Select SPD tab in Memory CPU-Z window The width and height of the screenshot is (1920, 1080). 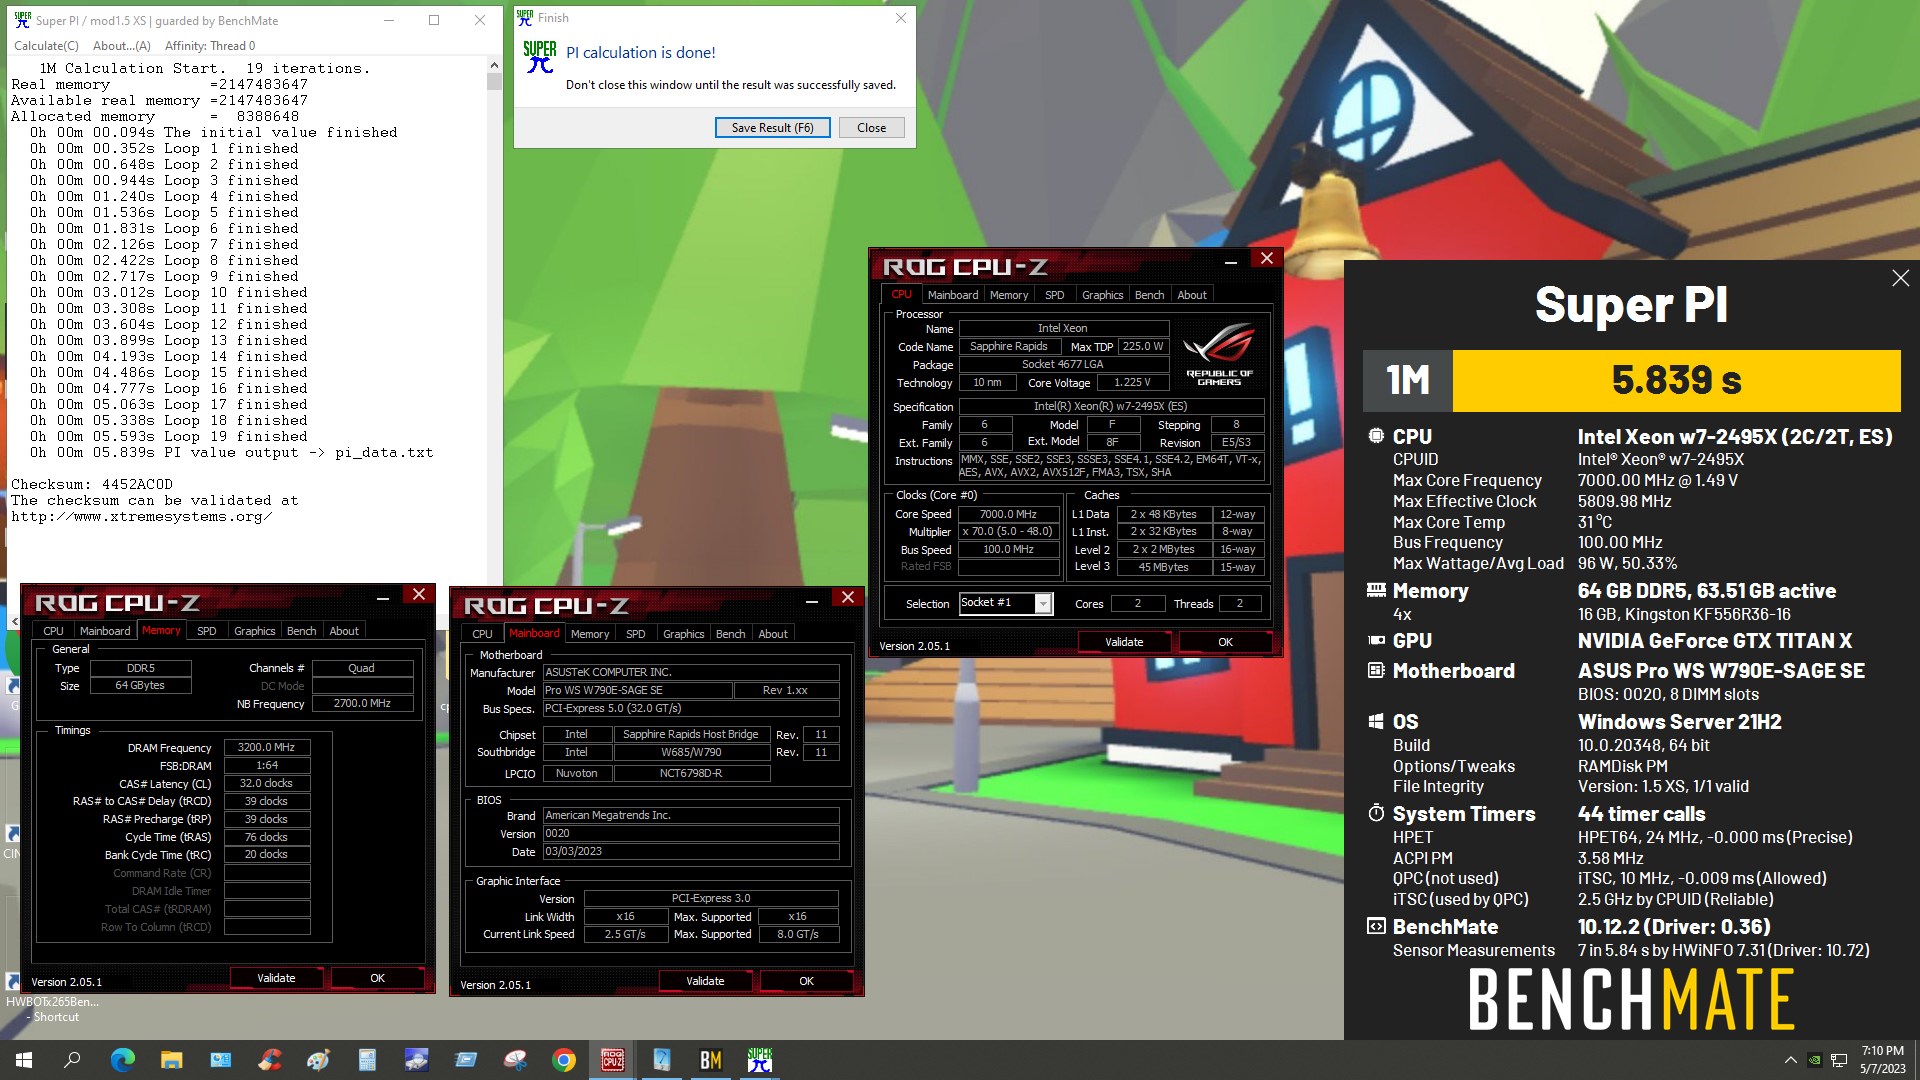click(x=206, y=631)
